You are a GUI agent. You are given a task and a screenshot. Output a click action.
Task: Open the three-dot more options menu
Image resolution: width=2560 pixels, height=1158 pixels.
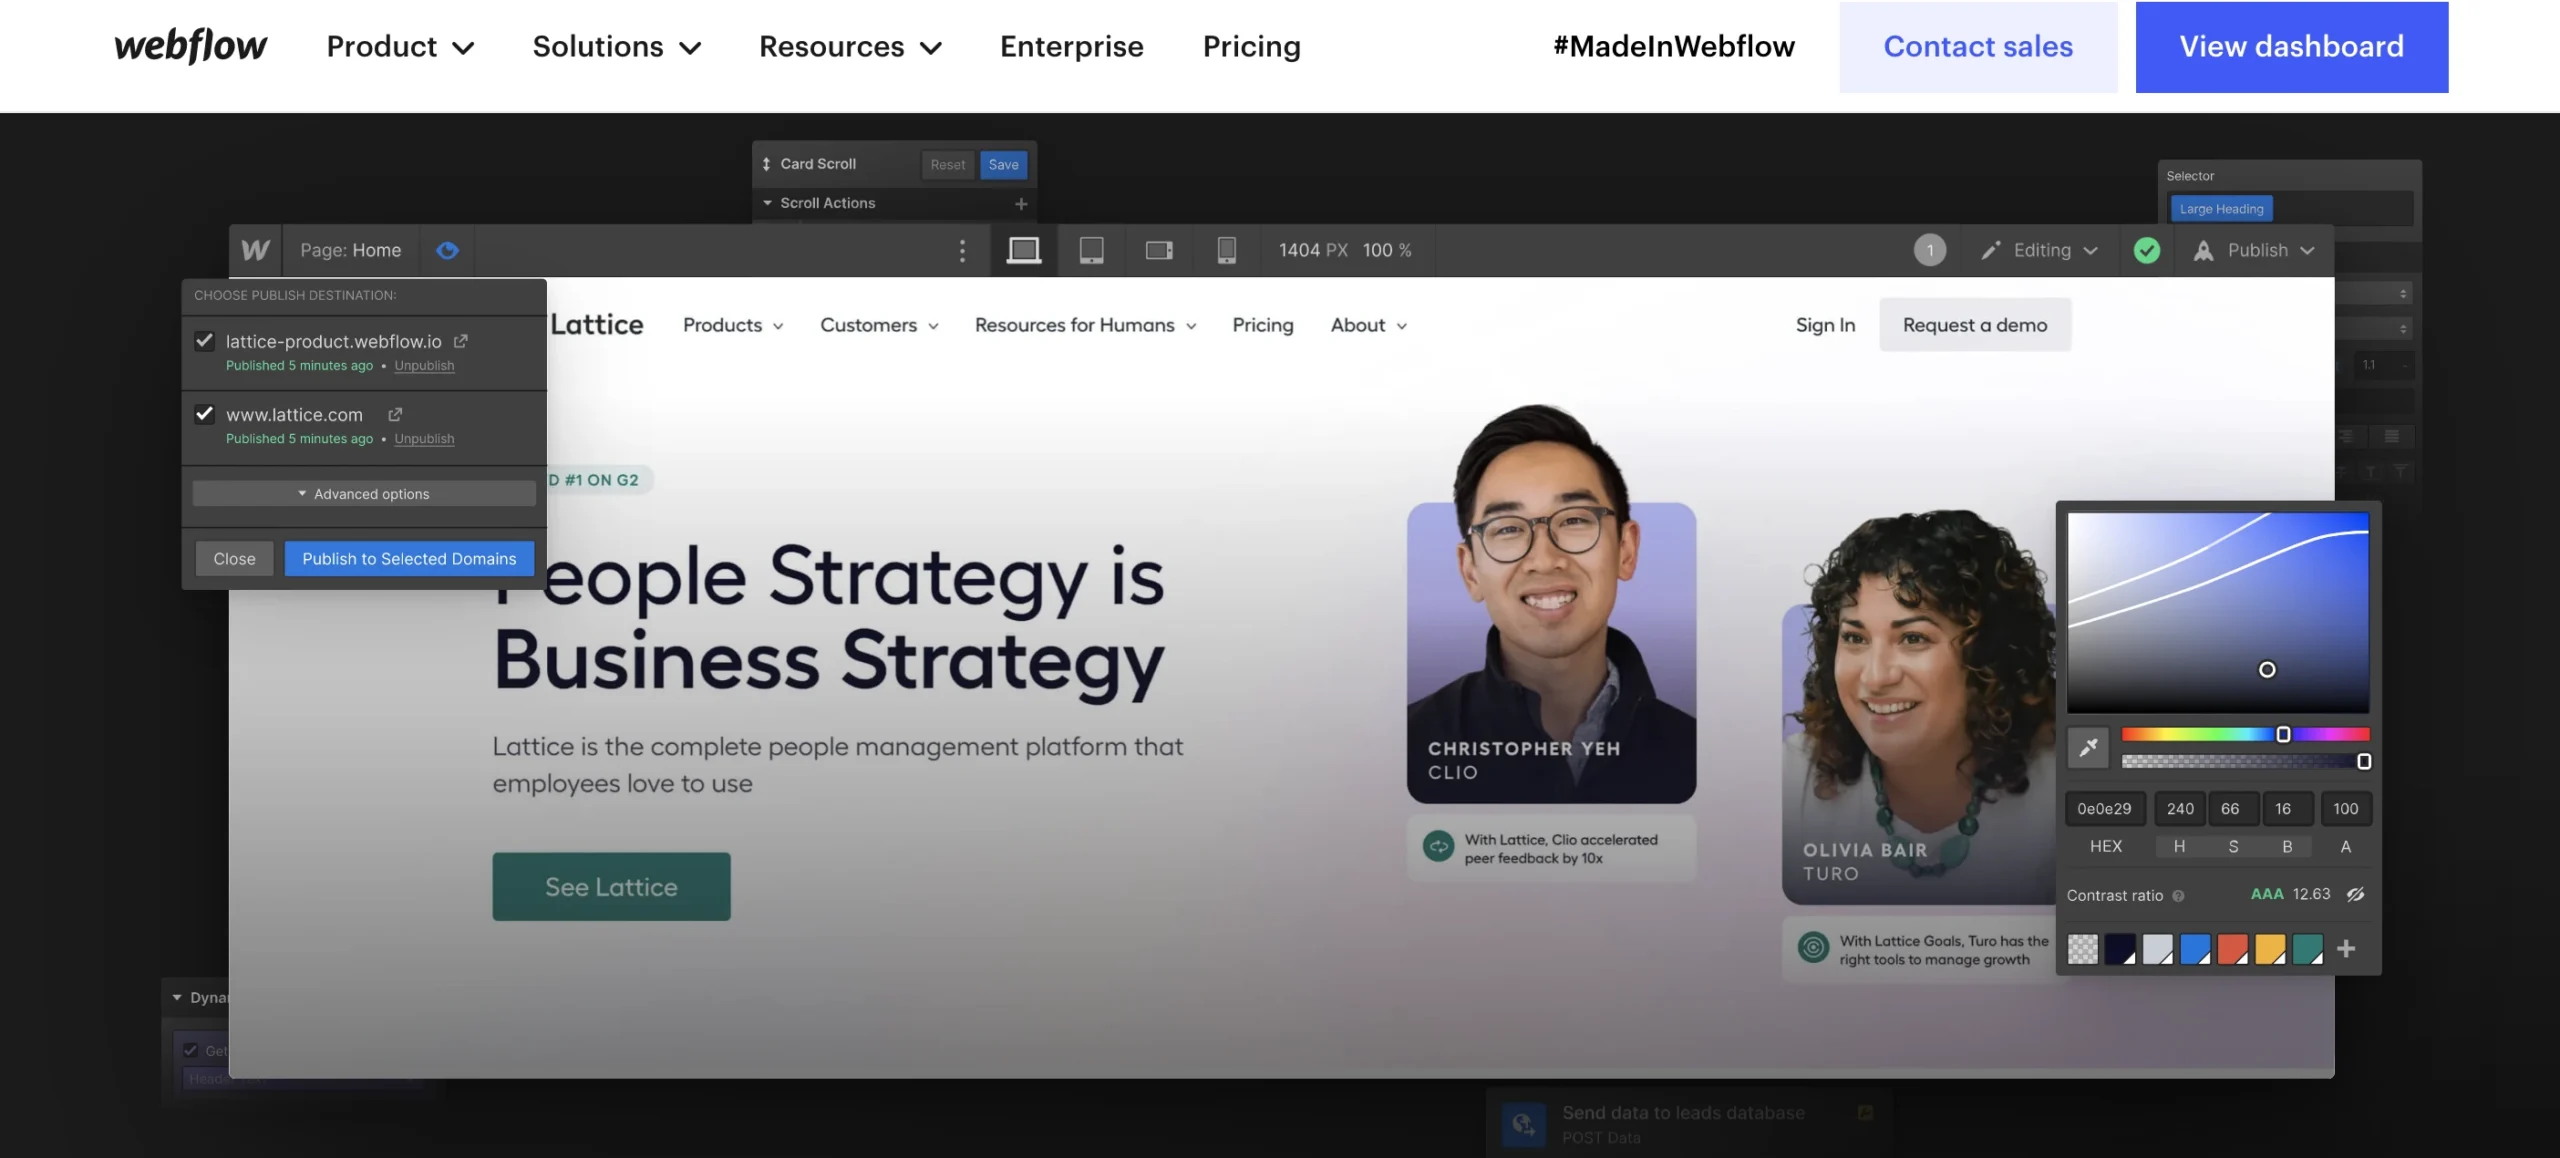(962, 250)
